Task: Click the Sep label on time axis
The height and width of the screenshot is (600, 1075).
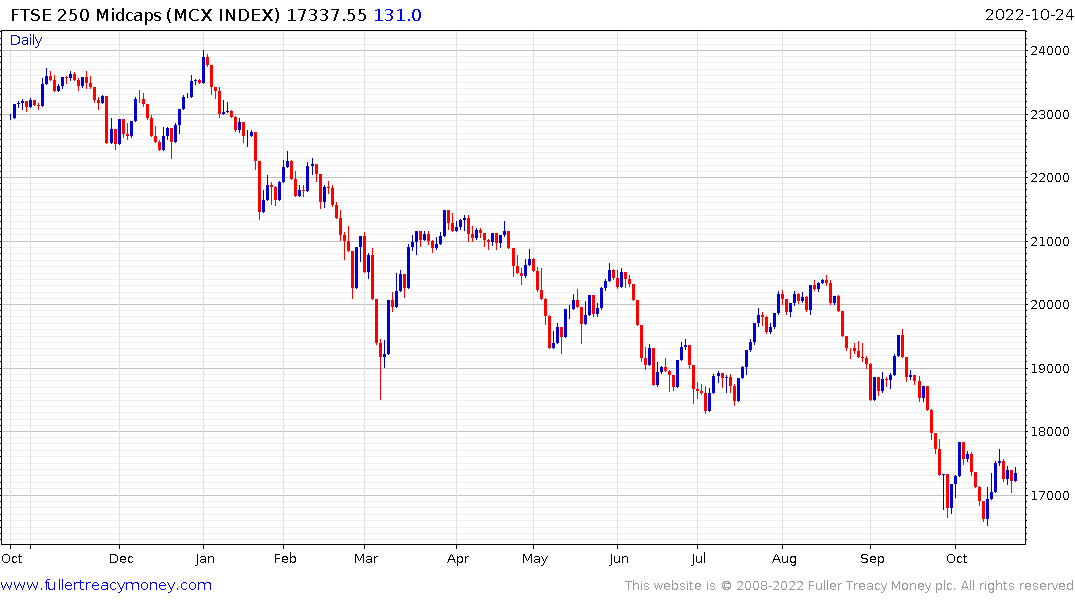Action: (x=873, y=558)
